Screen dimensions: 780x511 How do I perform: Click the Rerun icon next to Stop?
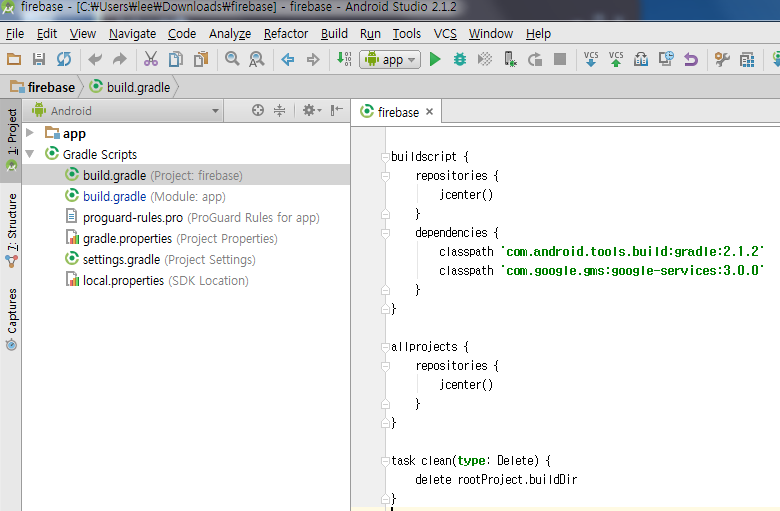pyautogui.click(x=535, y=60)
